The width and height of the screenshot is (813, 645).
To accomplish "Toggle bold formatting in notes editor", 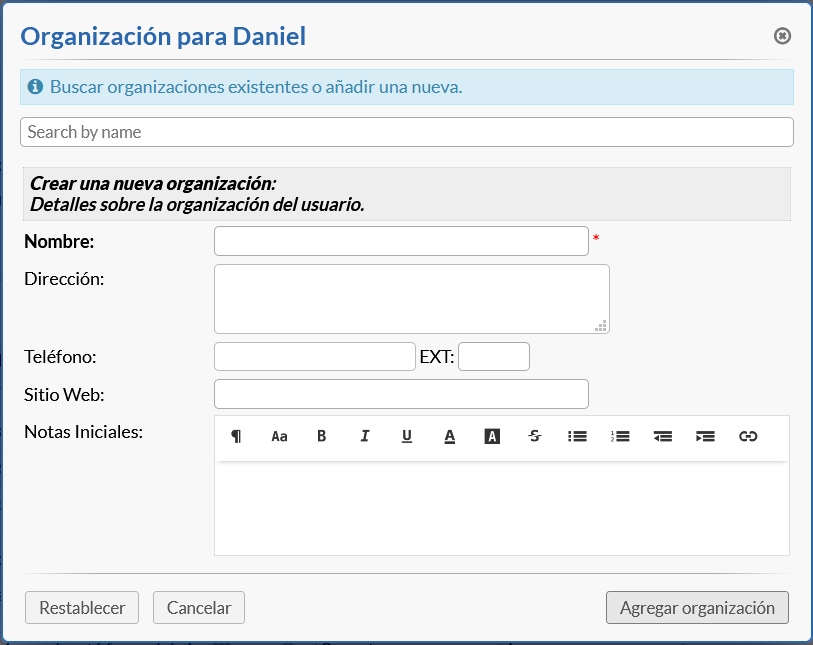I will tap(322, 436).
